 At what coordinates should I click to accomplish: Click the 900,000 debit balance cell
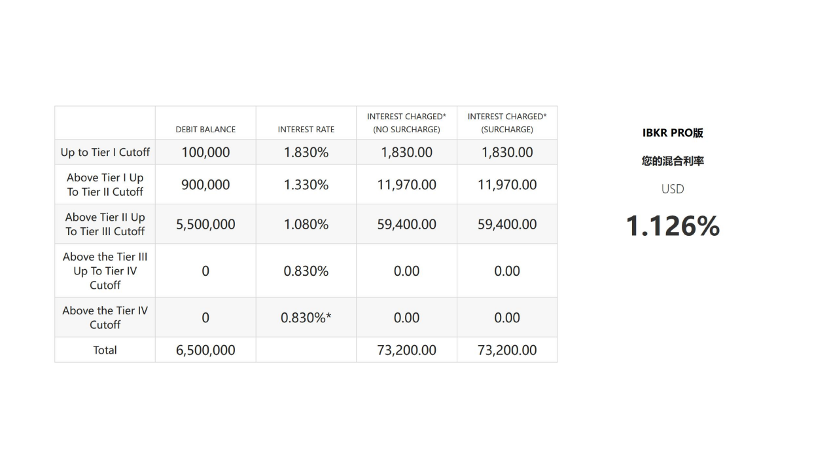point(205,184)
